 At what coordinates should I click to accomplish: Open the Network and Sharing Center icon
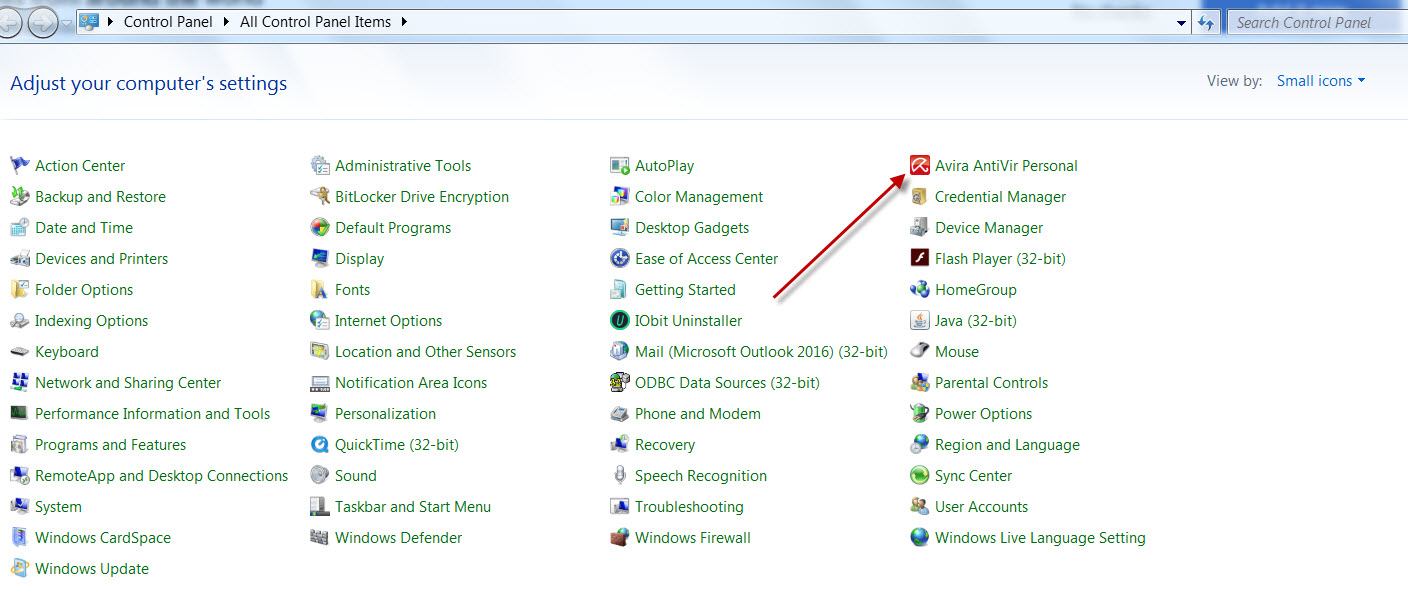[19, 383]
